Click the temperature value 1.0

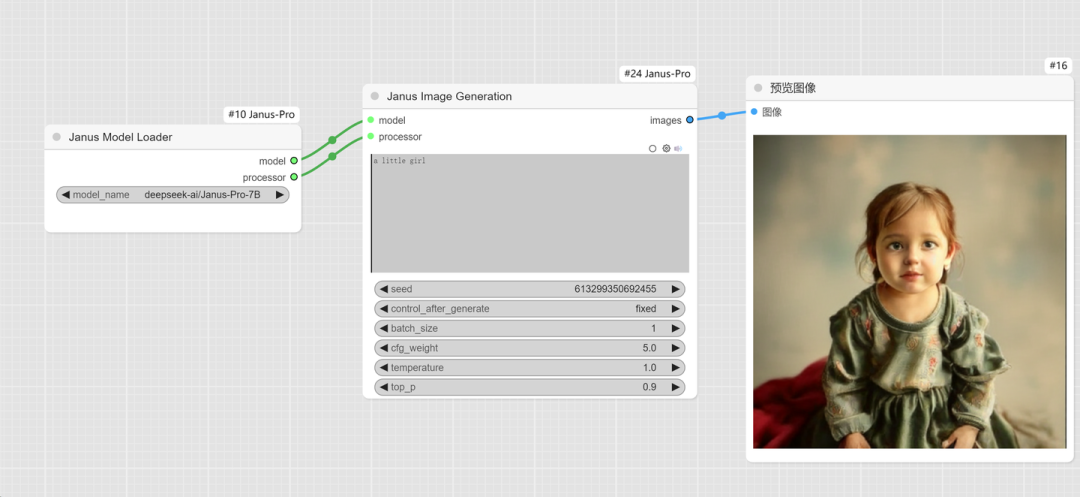tap(650, 368)
